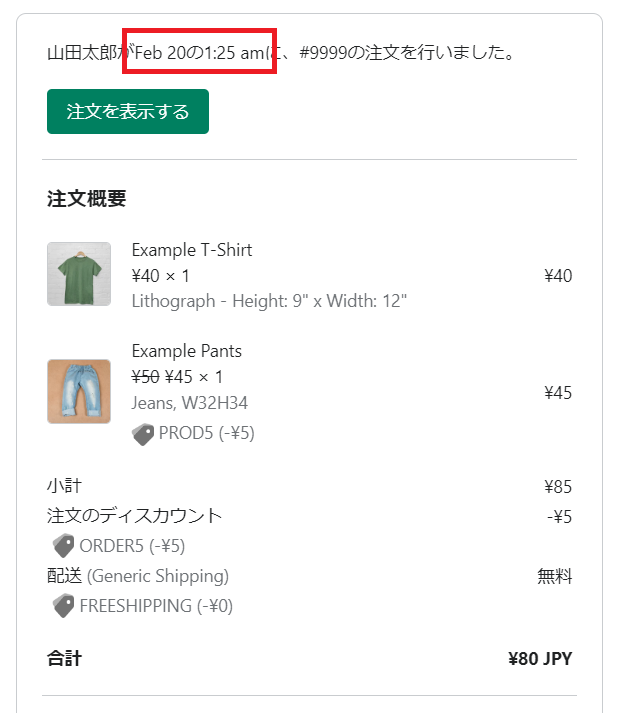Click the struck-through ¥50 original price
Image resolution: width=623 pixels, height=713 pixels.
146,377
